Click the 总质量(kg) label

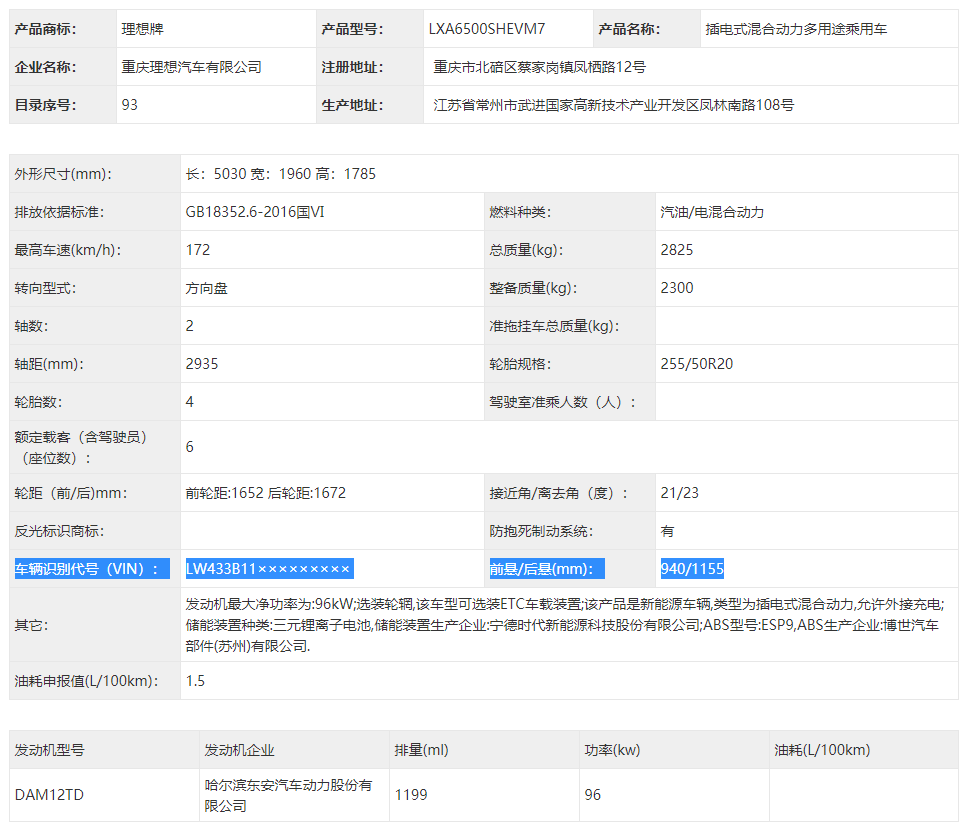pyautogui.click(x=526, y=250)
